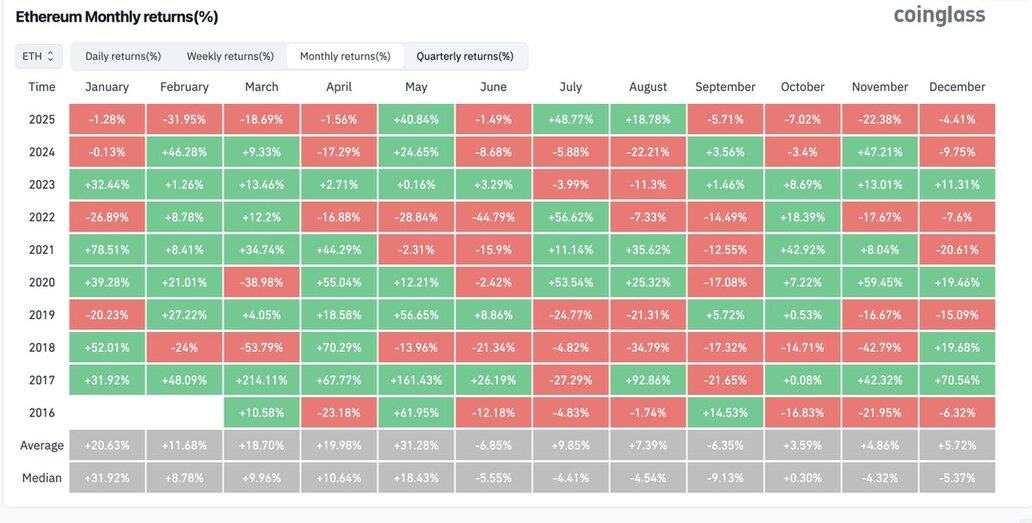The image size is (1032, 523).
Task: Select the 2025 row label
Action: 42,119
